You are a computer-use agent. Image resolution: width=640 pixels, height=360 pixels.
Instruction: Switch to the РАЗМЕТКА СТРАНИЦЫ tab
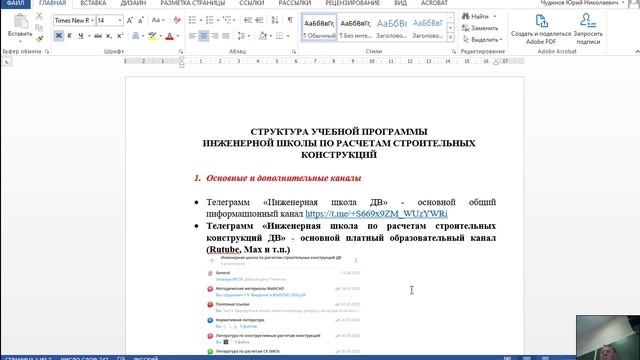(193, 3)
